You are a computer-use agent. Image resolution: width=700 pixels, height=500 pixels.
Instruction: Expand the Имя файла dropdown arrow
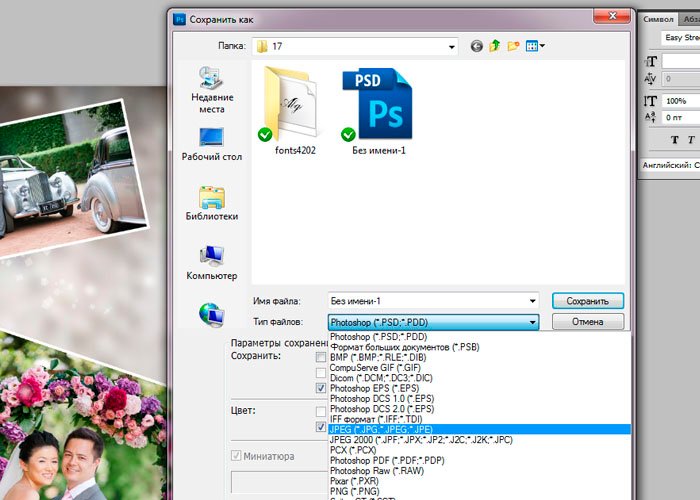click(530, 301)
